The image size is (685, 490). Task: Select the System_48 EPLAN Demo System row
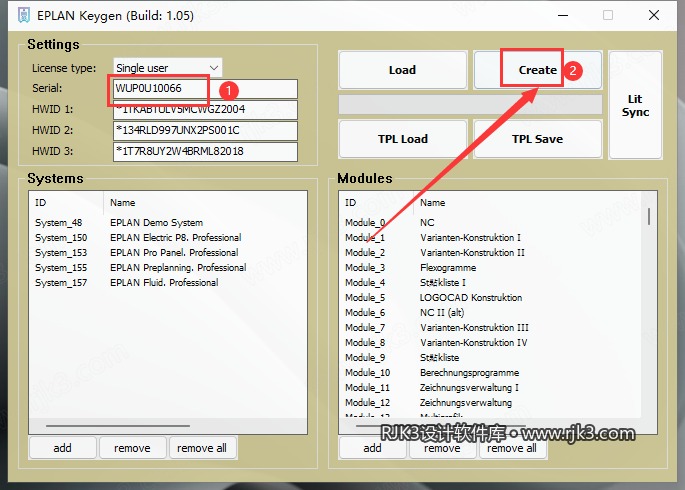coord(168,223)
